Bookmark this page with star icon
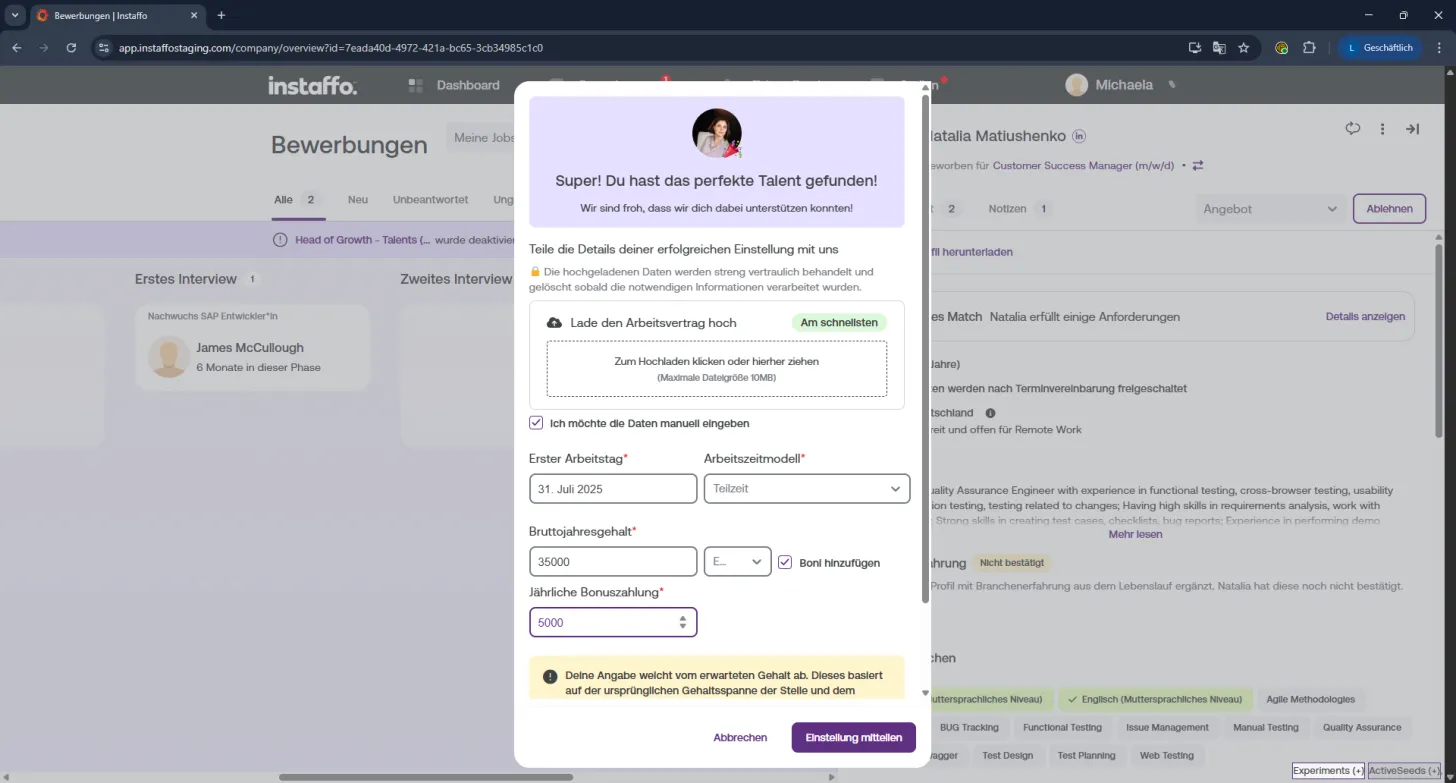 point(1244,47)
